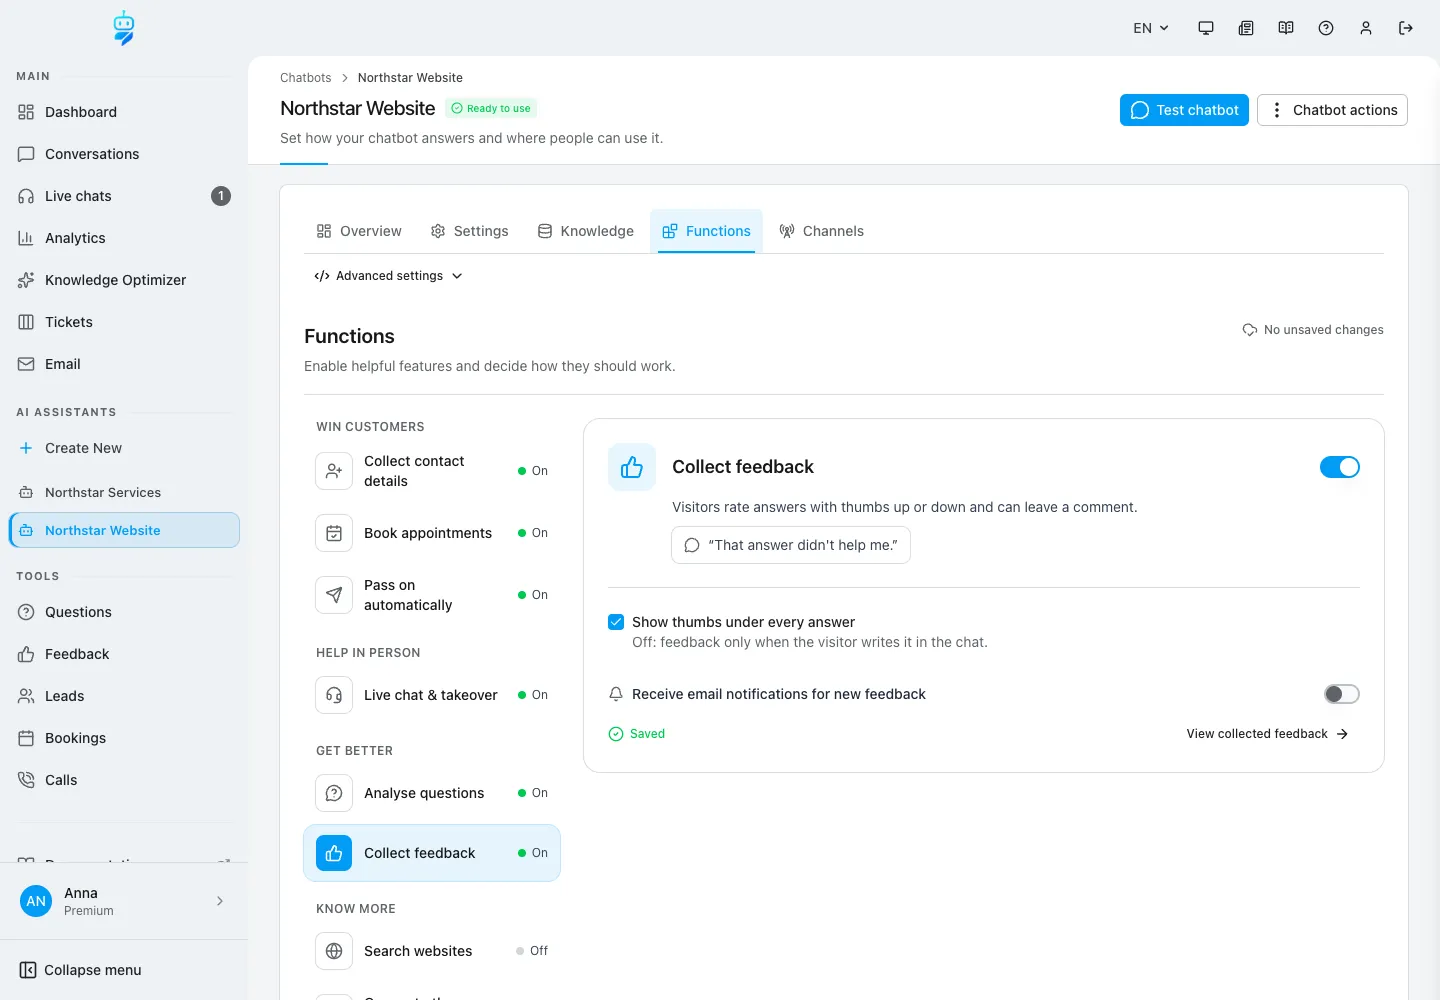Open Live chats in sidebar
Image resolution: width=1440 pixels, height=1000 pixels.
coord(124,196)
